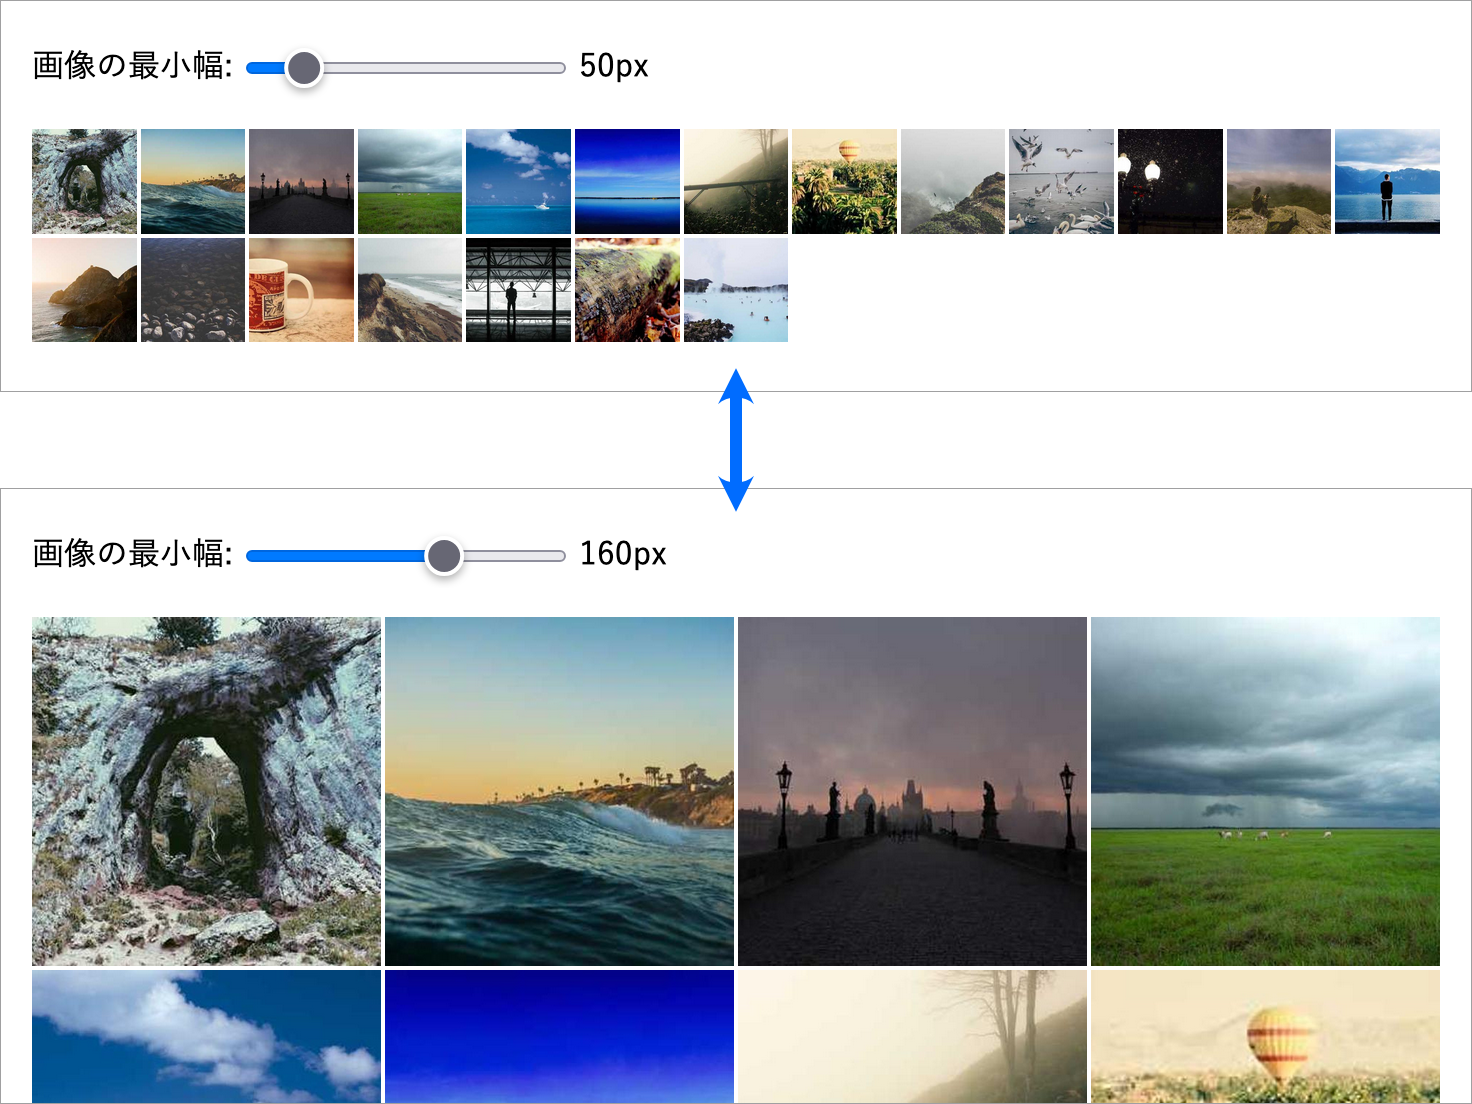This screenshot has width=1472, height=1104.
Task: Click the bottom '画像の最小幅:' label
Action: [x=132, y=553]
